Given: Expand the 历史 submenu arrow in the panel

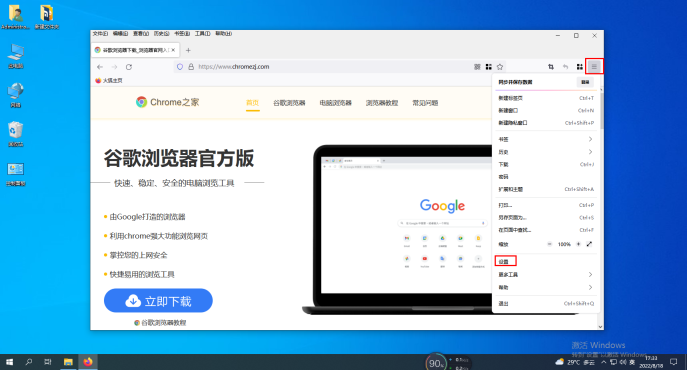Looking at the screenshot, I should click(590, 152).
